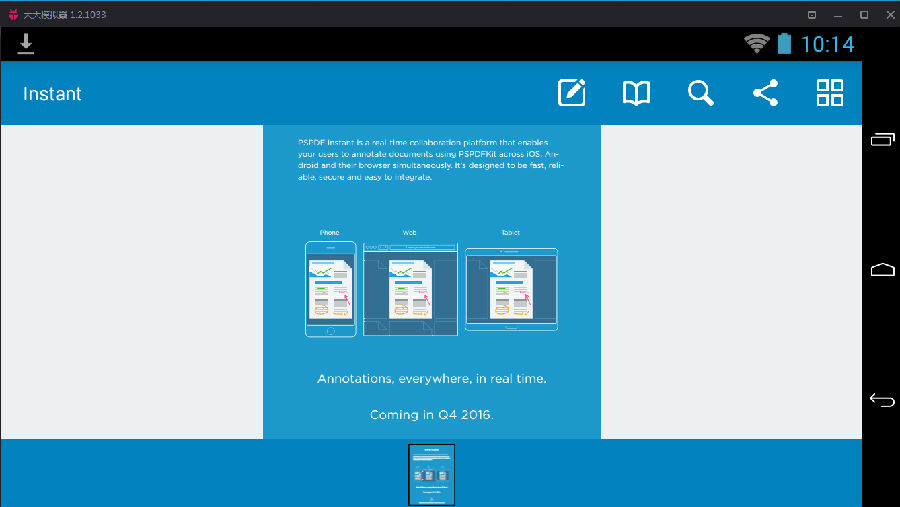Open the annotation editing pencil tool
The width and height of the screenshot is (900, 507).
point(571,93)
